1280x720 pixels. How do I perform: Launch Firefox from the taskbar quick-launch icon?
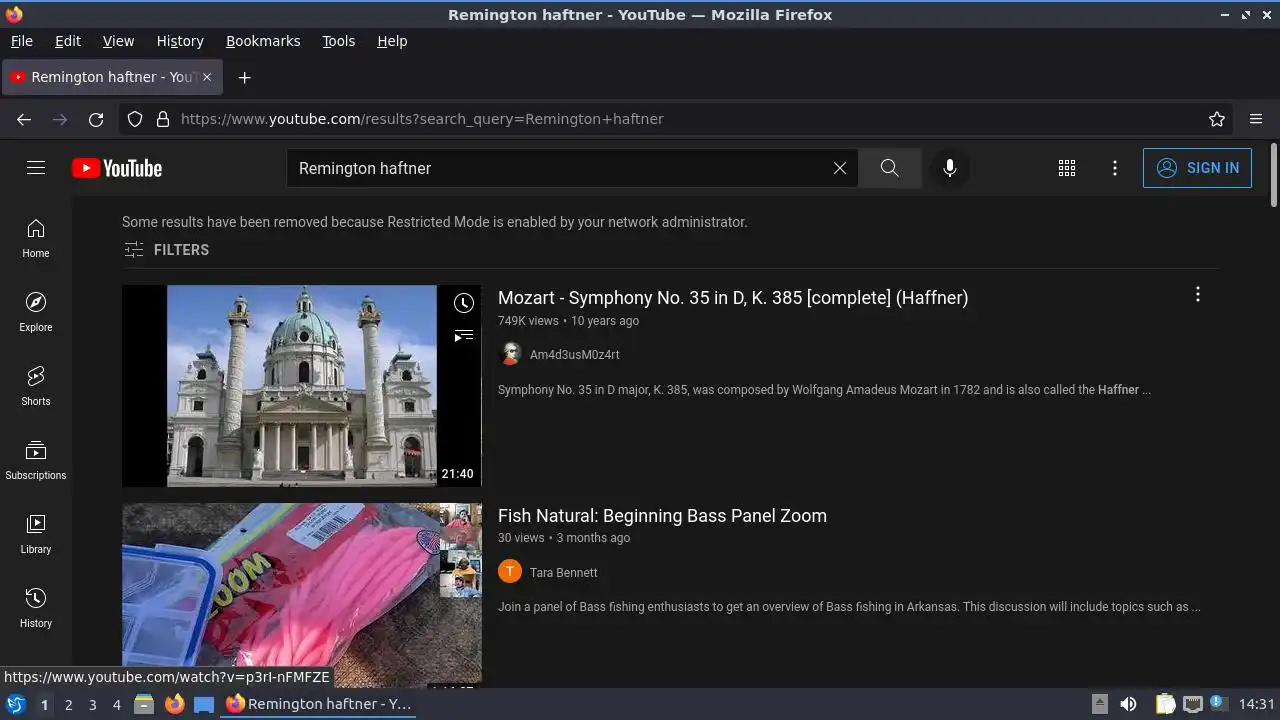[x=174, y=704]
